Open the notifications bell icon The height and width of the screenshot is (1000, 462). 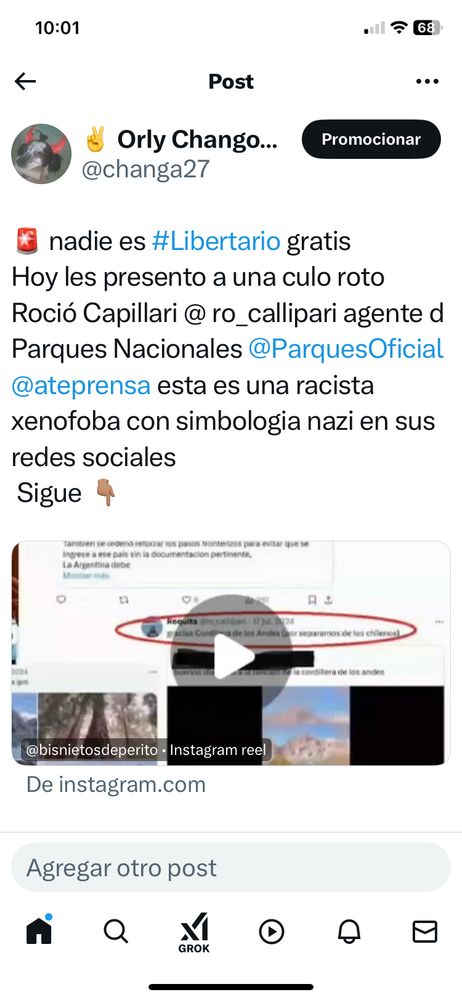coord(348,932)
